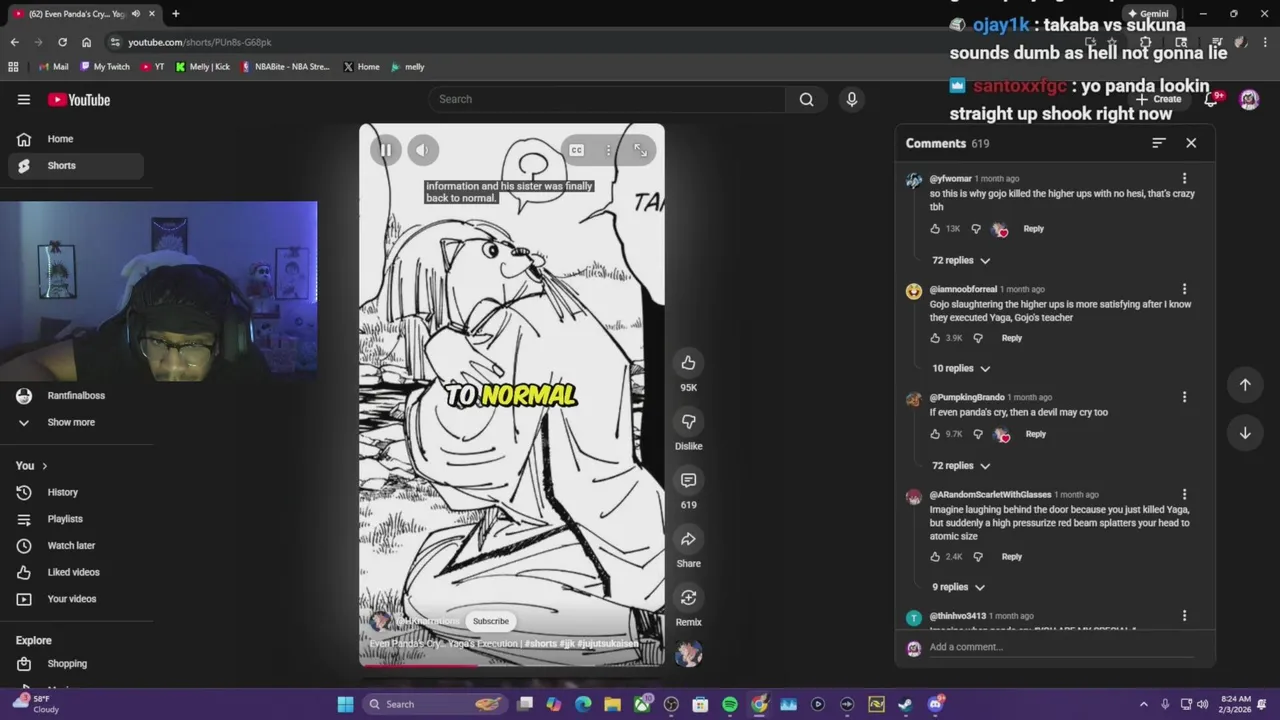Open the Create button
The image size is (1280, 720).
(x=1159, y=99)
